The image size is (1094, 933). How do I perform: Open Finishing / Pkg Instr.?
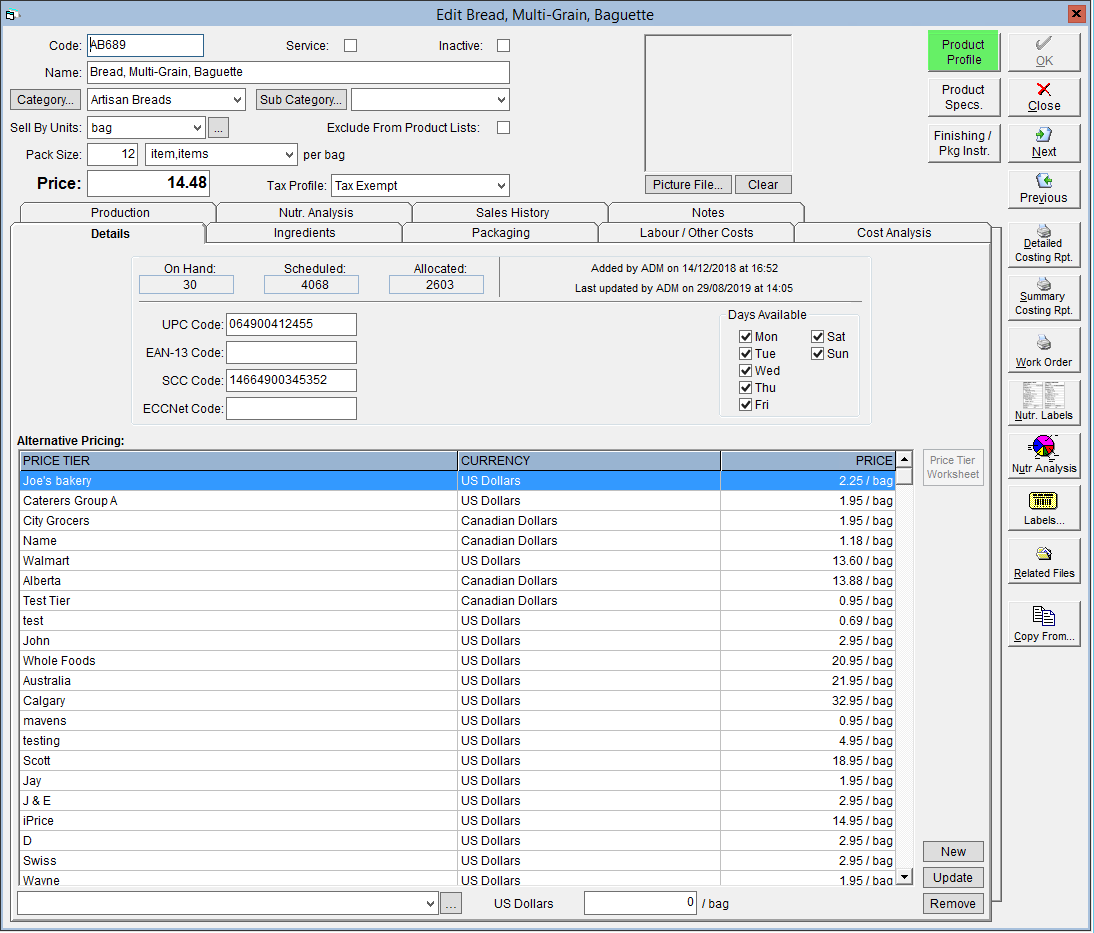[964, 143]
